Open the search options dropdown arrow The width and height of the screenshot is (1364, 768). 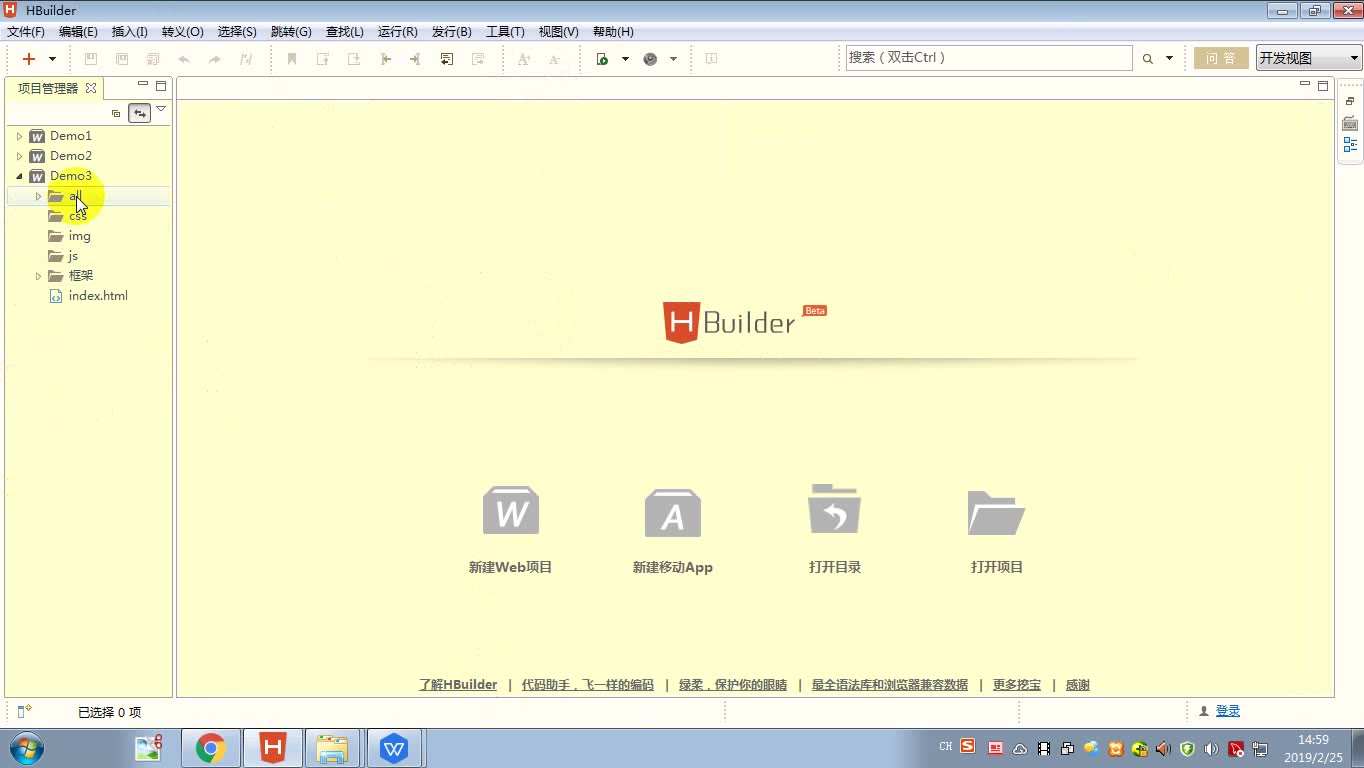tap(1169, 59)
